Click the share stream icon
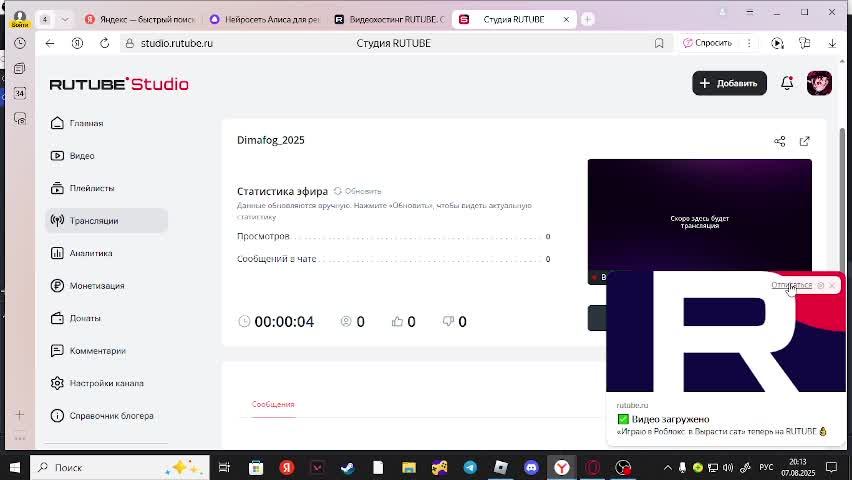852x480 pixels. point(780,141)
